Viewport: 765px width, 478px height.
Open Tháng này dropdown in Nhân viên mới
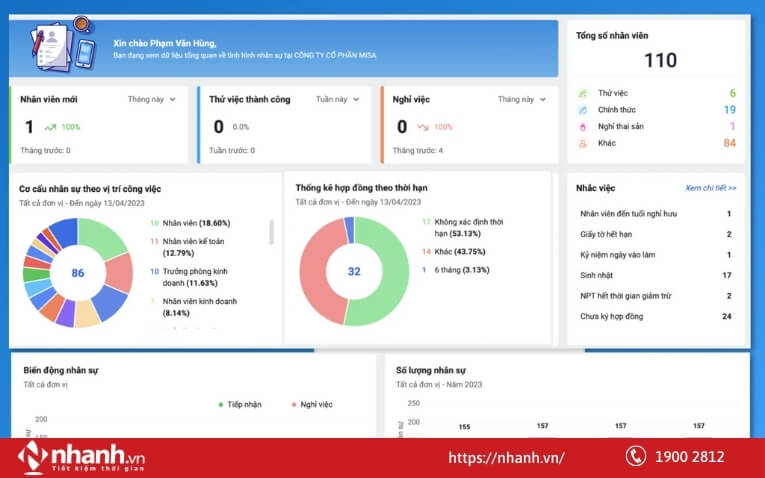click(152, 100)
